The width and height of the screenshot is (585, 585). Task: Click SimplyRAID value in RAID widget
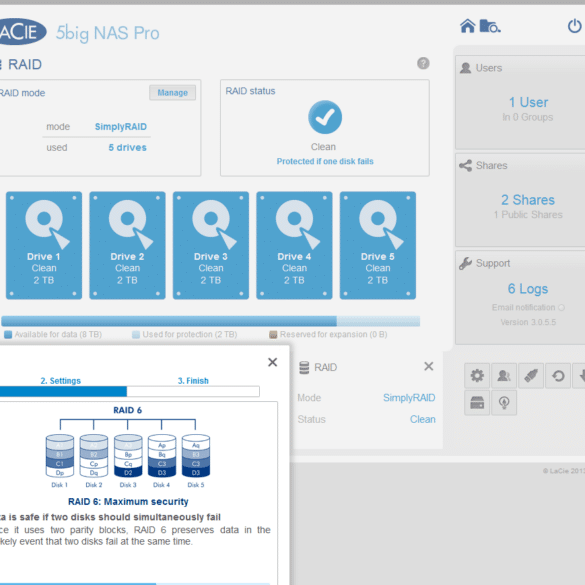[x=409, y=398]
